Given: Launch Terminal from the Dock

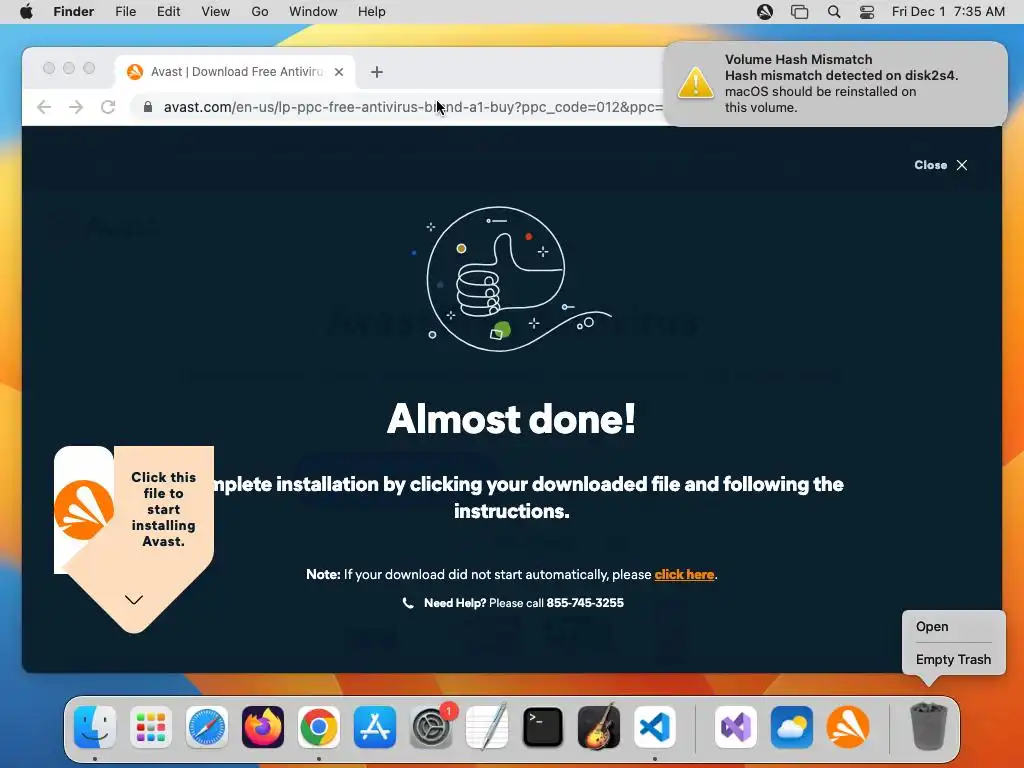Looking at the screenshot, I should click(x=543, y=727).
